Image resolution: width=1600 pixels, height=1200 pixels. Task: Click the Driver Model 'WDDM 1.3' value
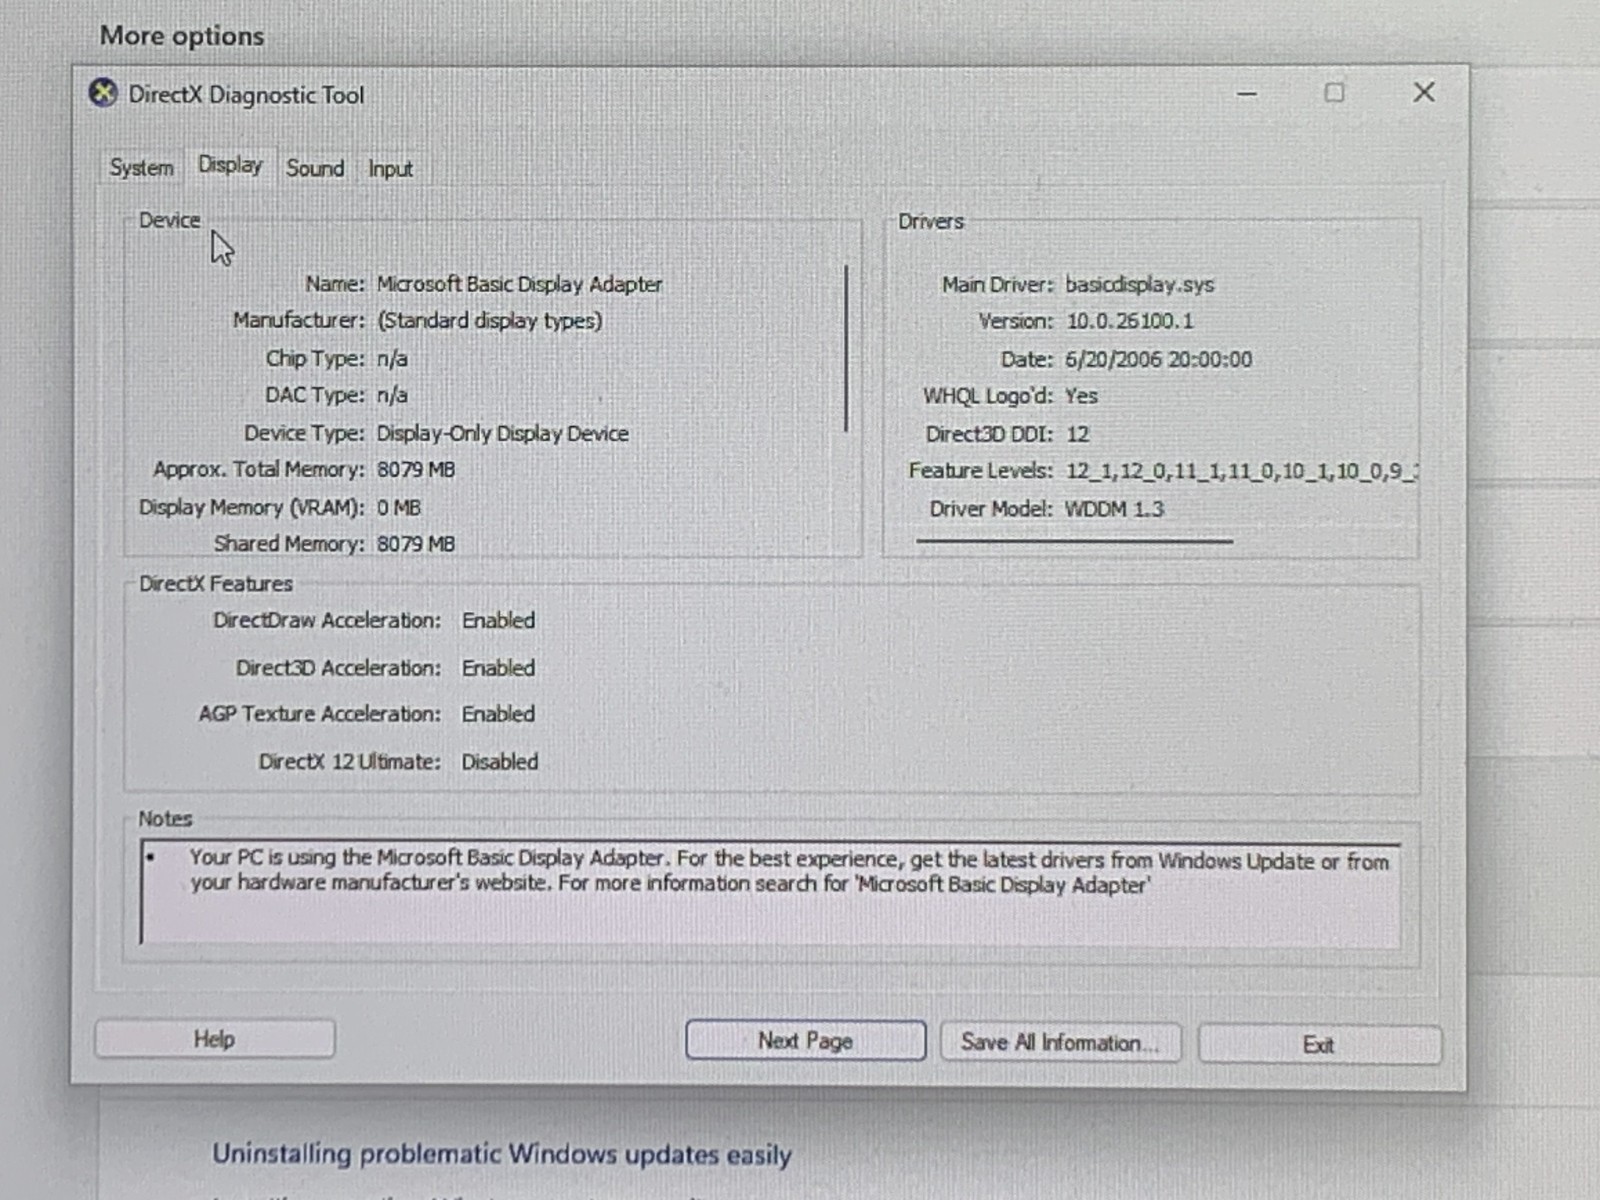1114,509
